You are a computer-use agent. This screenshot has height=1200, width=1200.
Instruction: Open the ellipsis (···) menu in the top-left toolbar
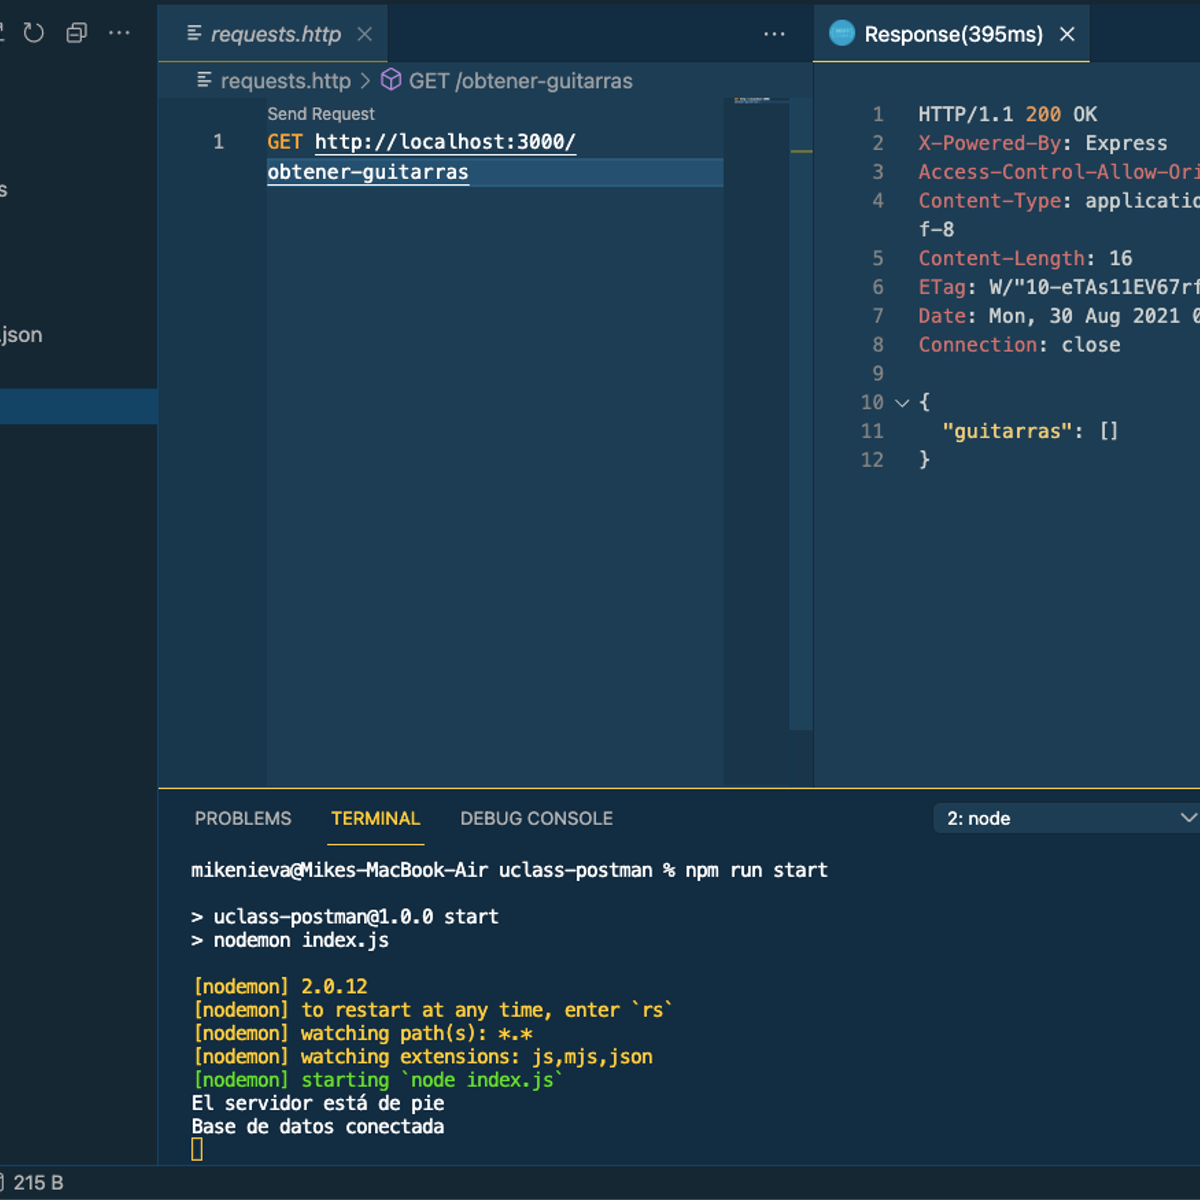(x=119, y=32)
